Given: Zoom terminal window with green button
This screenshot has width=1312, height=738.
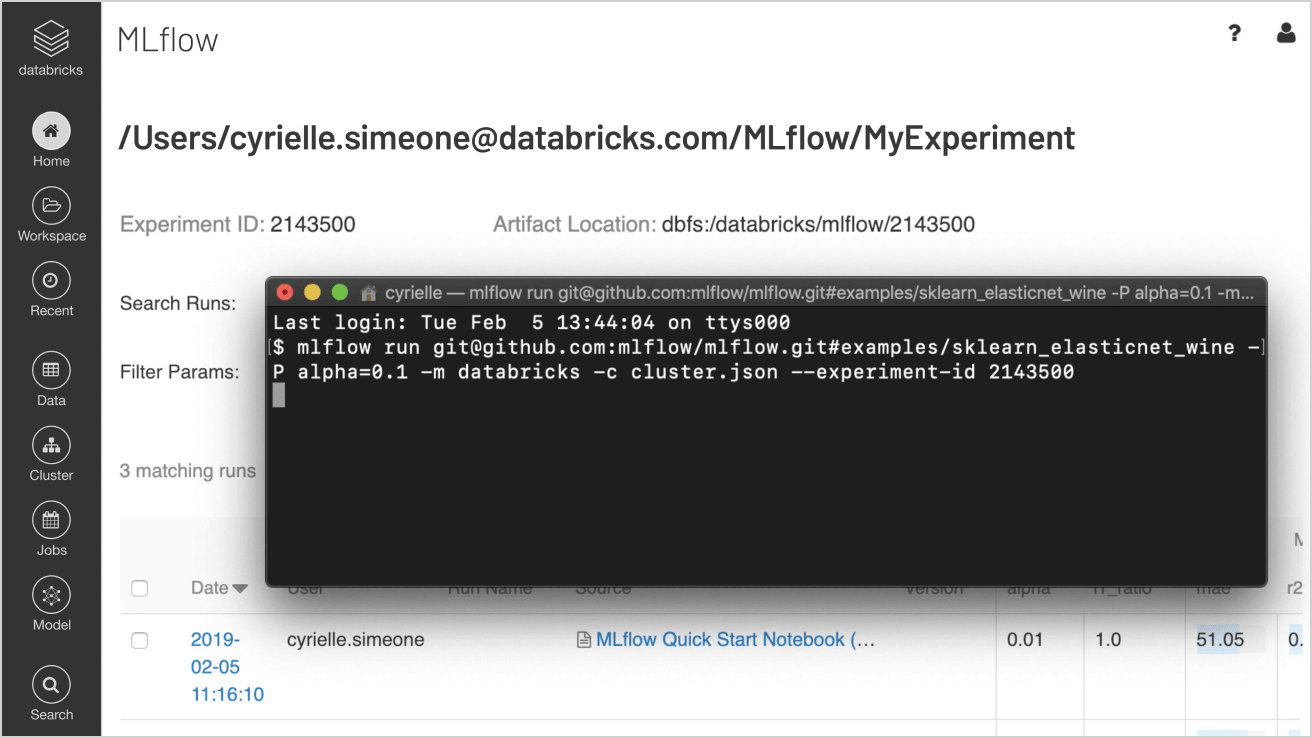Looking at the screenshot, I should pyautogui.click(x=339, y=293).
